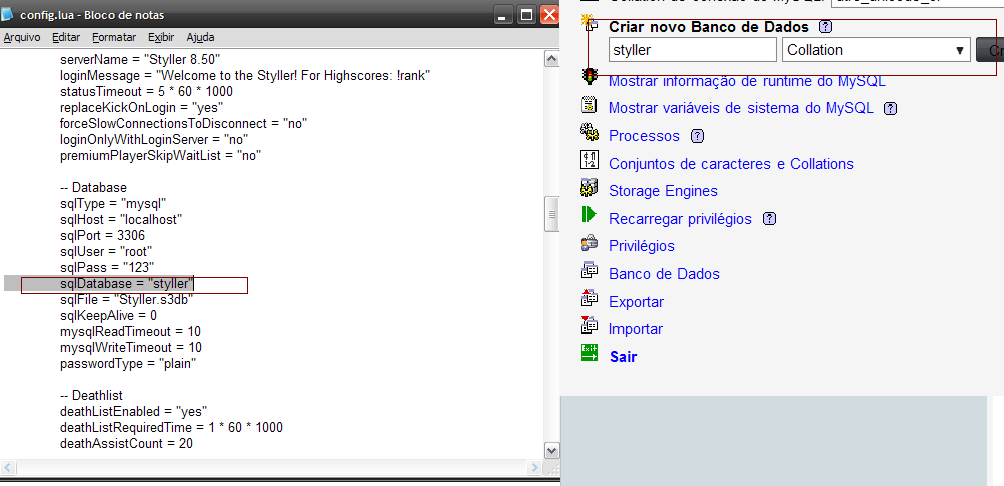Image resolution: width=1004 pixels, height=486 pixels.
Task: Click the Notepad horizontal scrollbar right arrow
Action: pyautogui.click(x=535, y=467)
